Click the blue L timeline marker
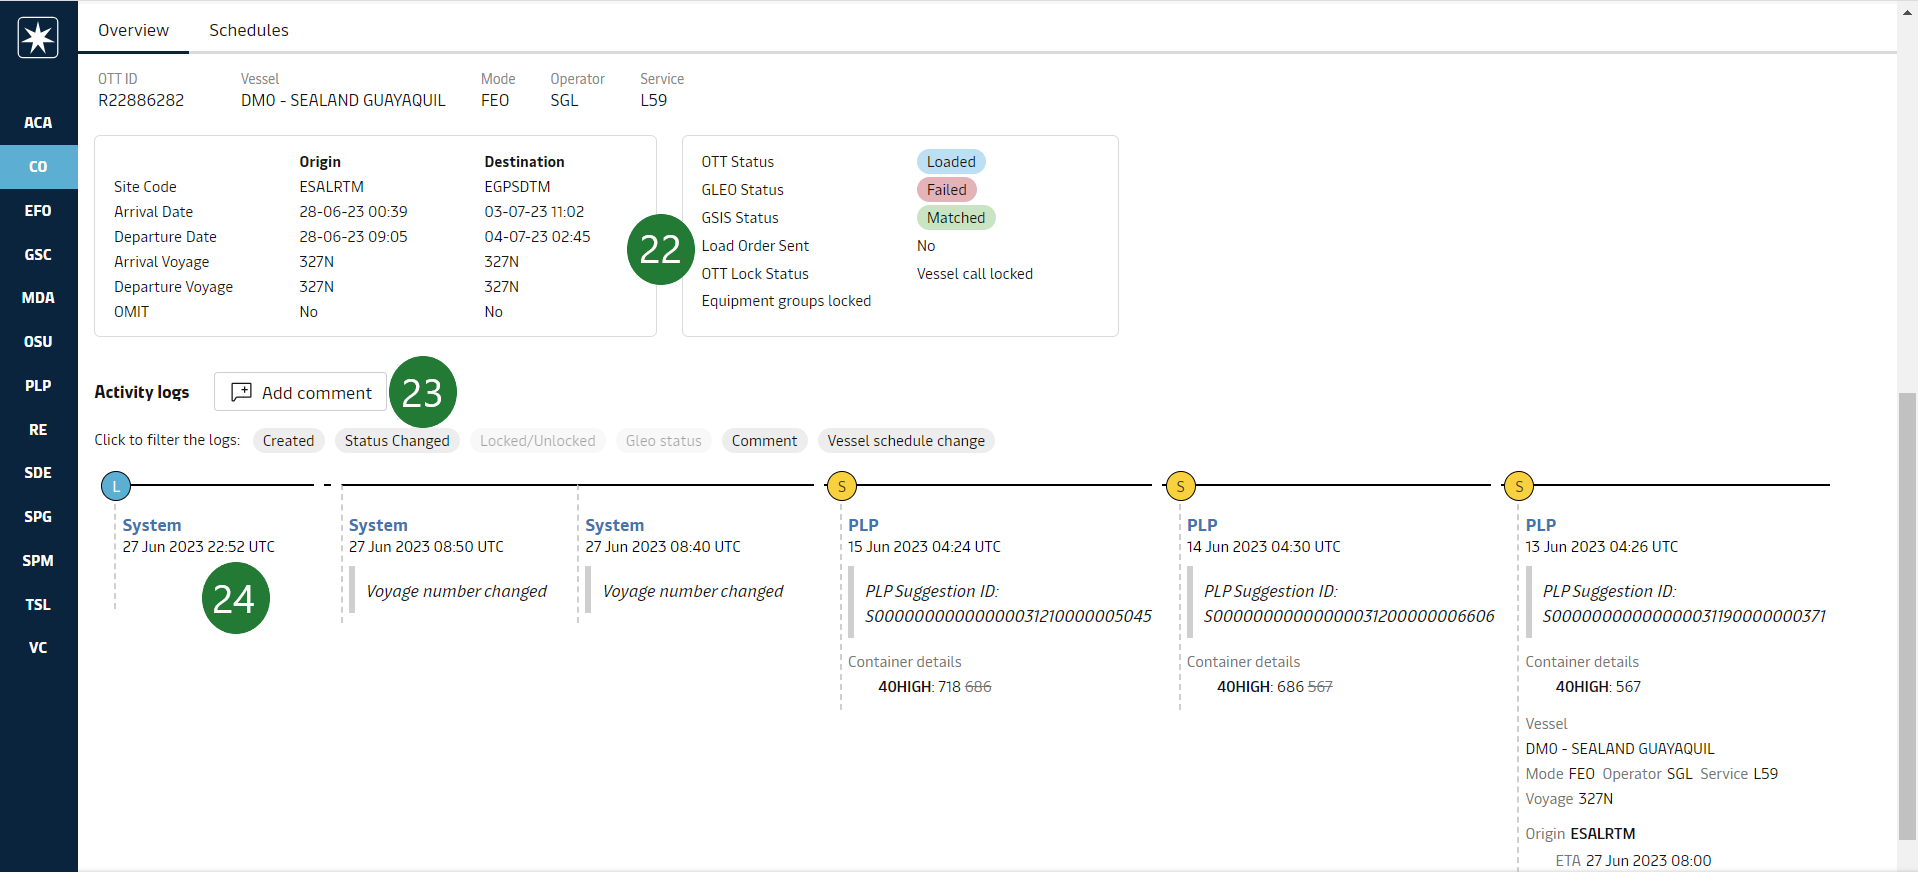This screenshot has width=1918, height=872. 116,487
